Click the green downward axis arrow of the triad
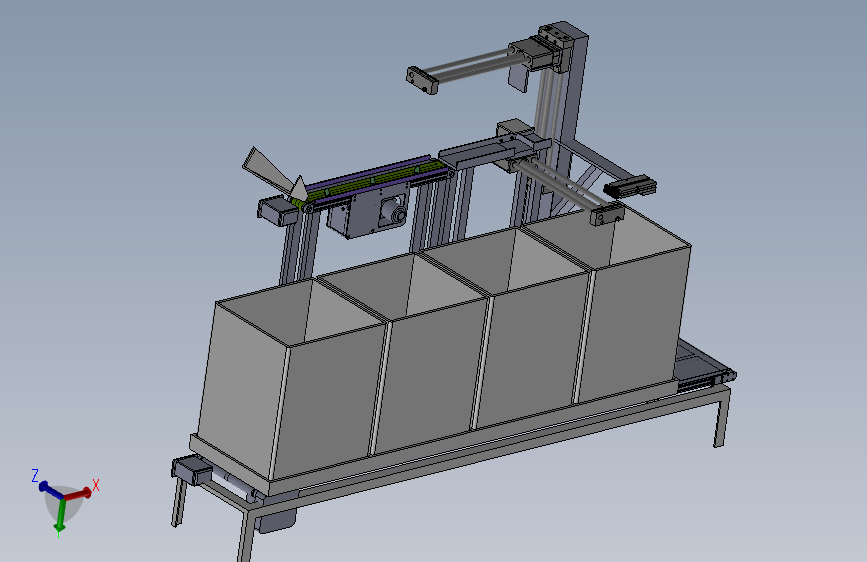Image resolution: width=867 pixels, height=562 pixels. (x=60, y=517)
